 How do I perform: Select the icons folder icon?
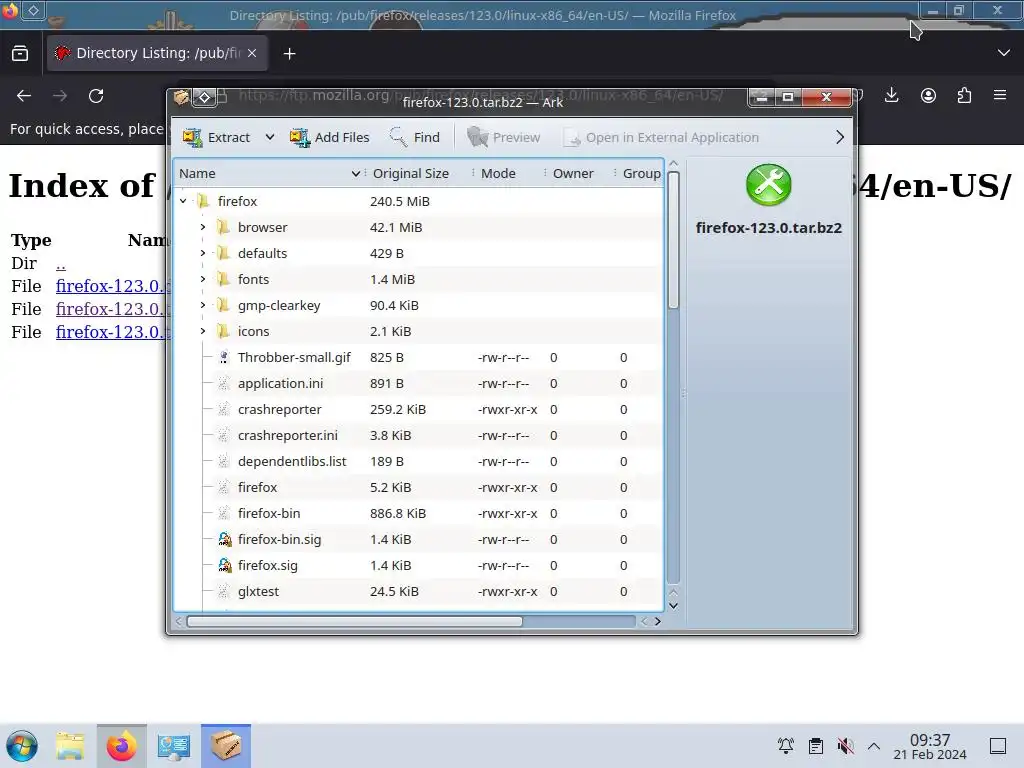224,331
